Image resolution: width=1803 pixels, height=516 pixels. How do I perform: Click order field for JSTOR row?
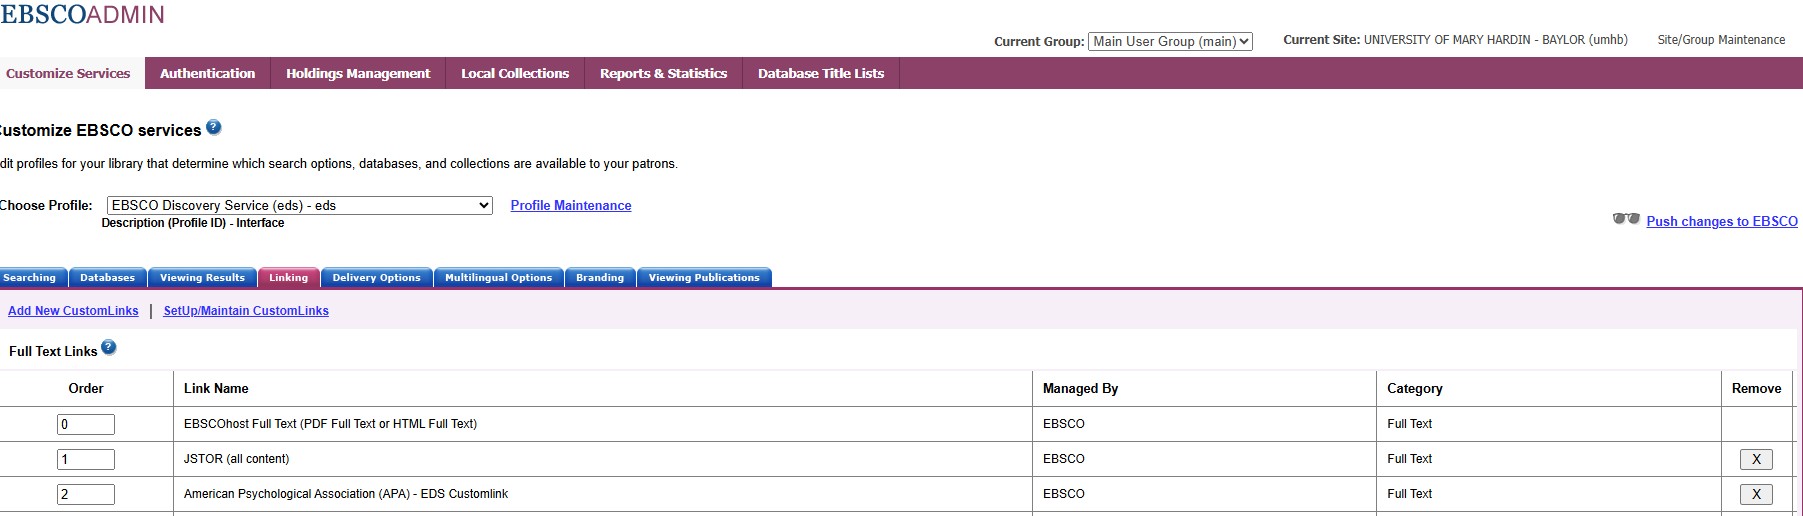pyautogui.click(x=86, y=459)
